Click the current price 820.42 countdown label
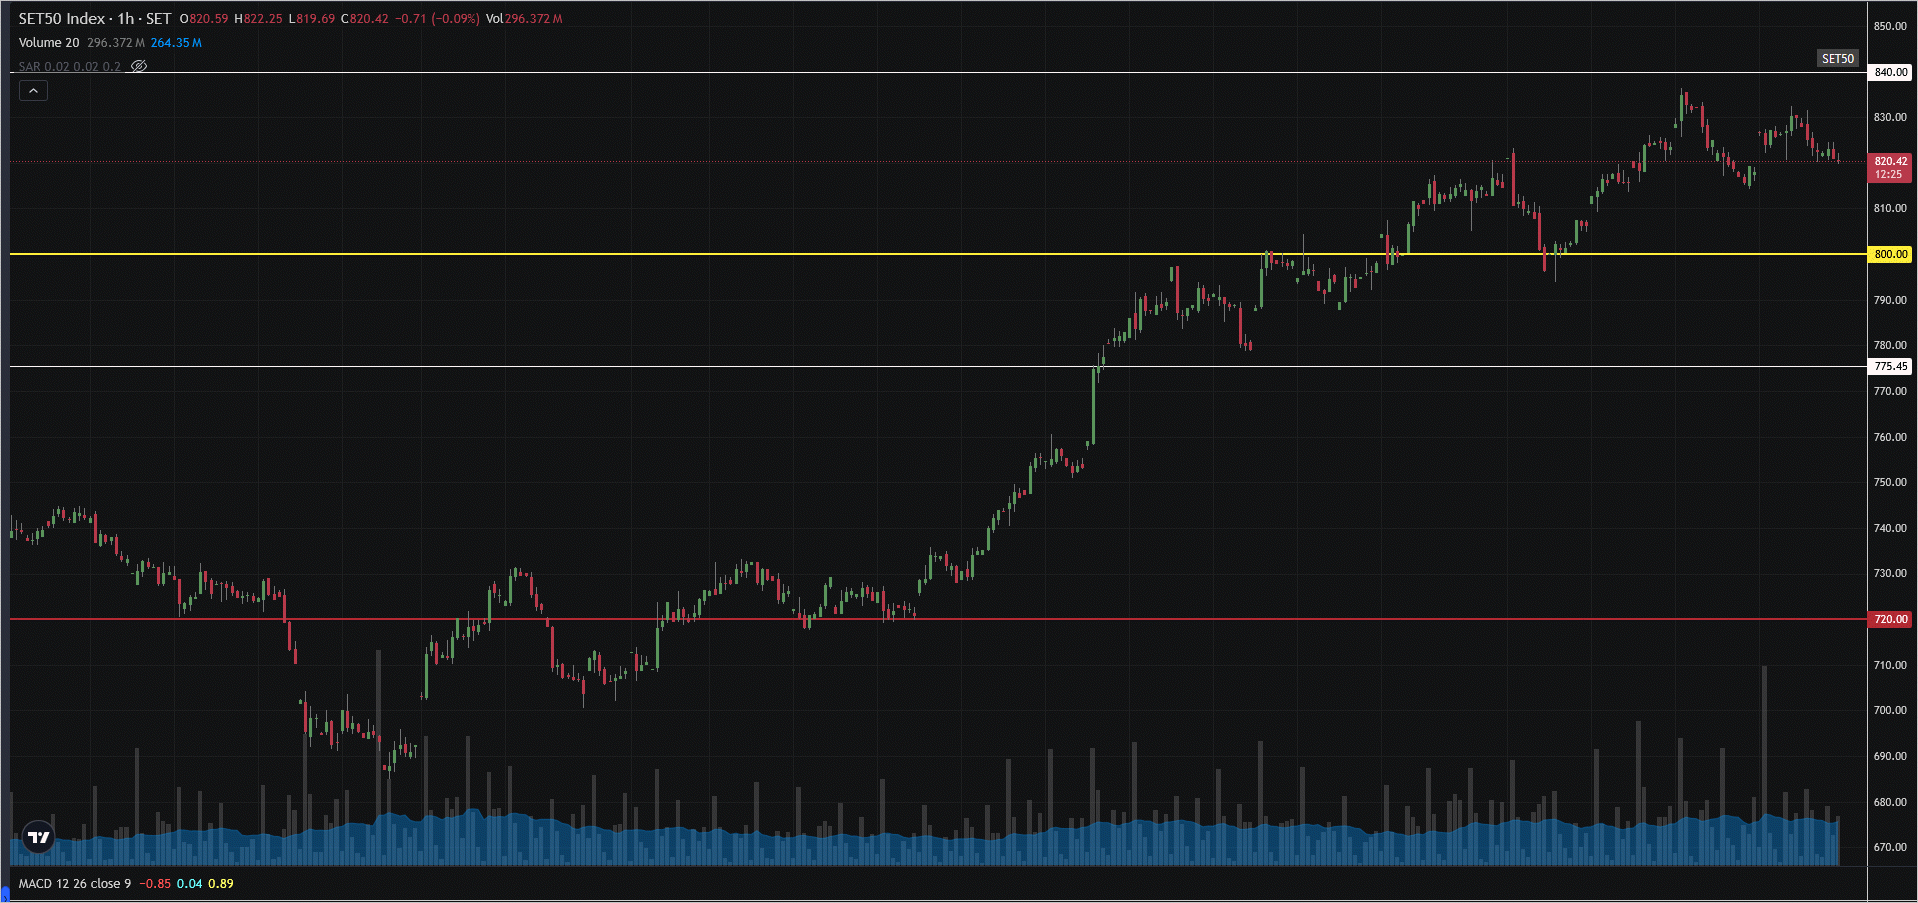 tap(1890, 168)
